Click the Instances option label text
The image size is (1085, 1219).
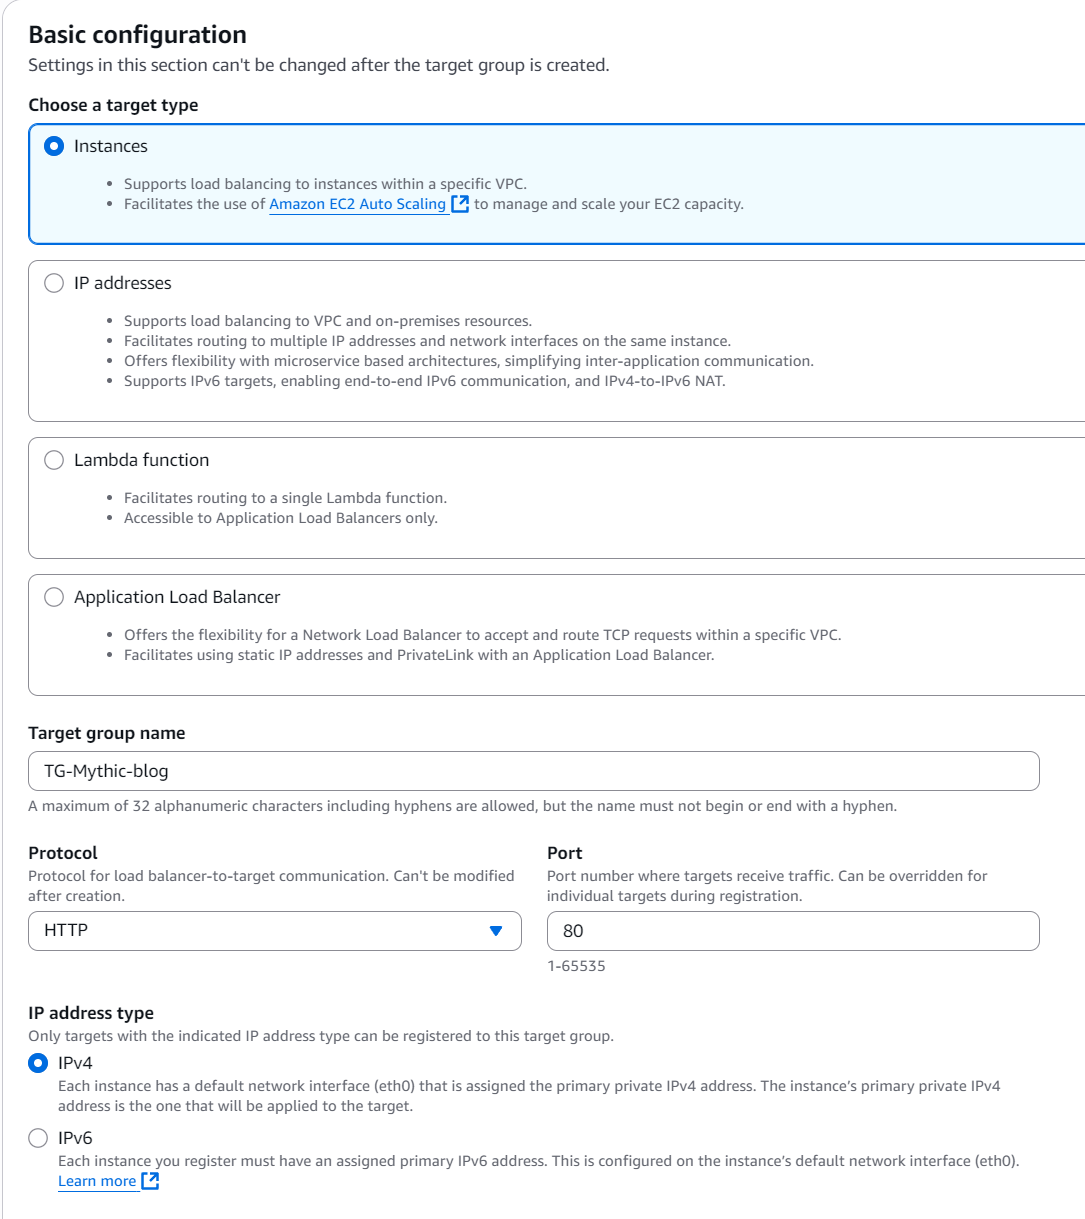point(111,146)
